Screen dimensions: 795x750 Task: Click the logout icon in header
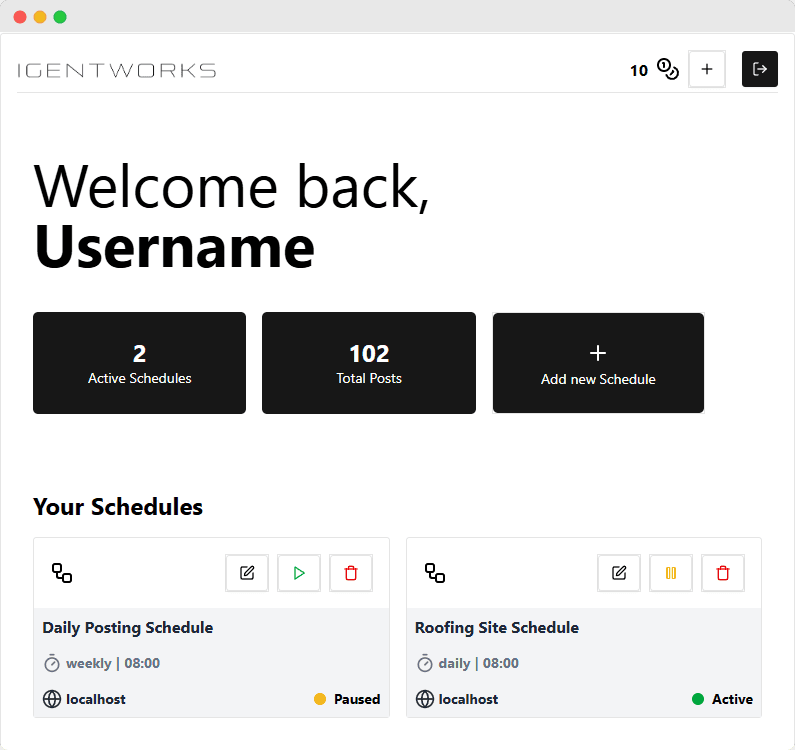[759, 69]
